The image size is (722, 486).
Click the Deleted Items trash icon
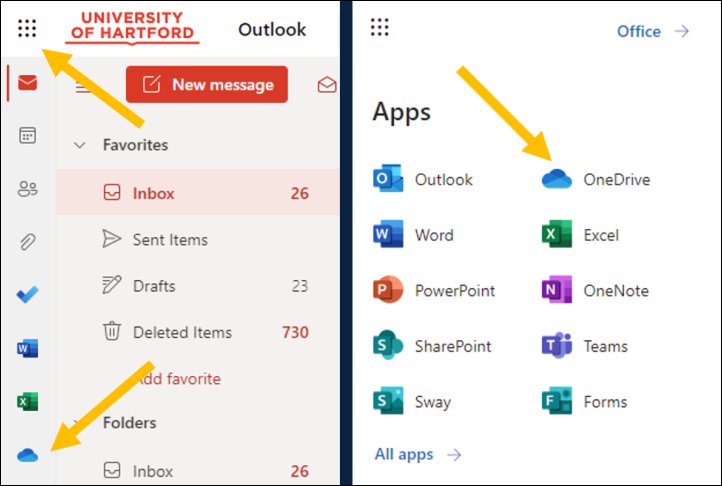[112, 331]
